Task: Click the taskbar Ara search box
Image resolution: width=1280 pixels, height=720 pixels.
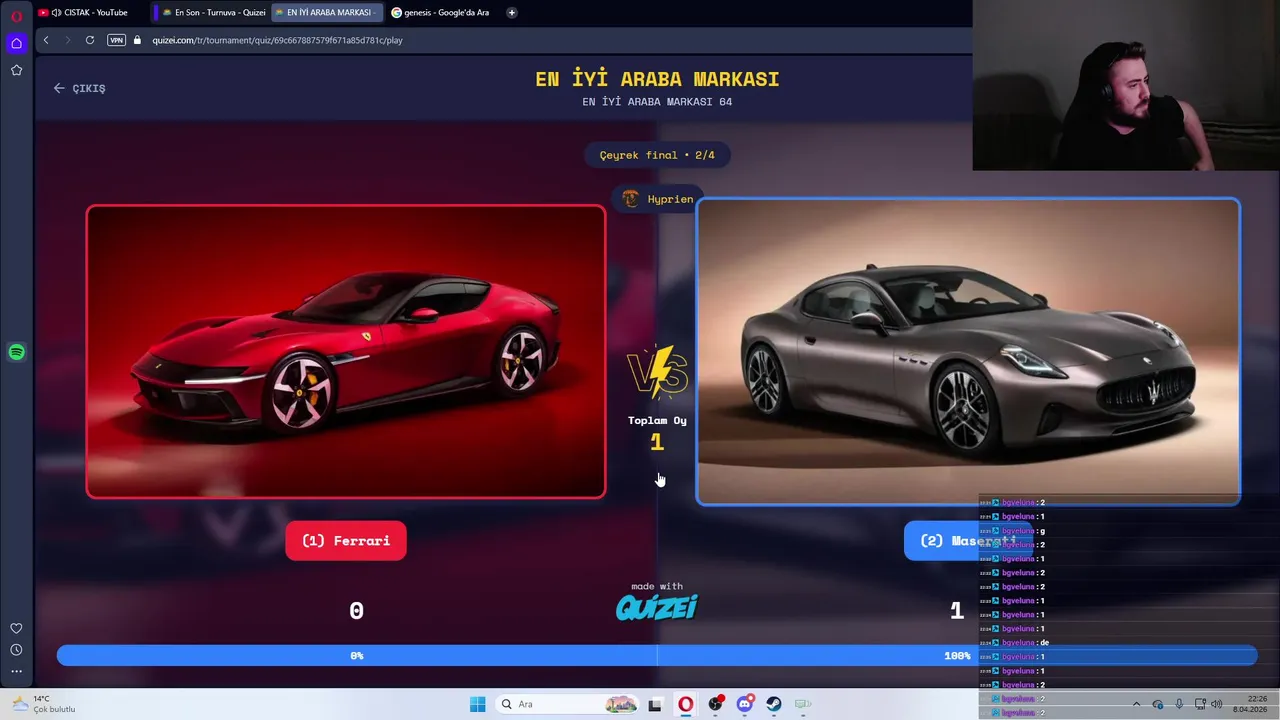Action: point(567,704)
